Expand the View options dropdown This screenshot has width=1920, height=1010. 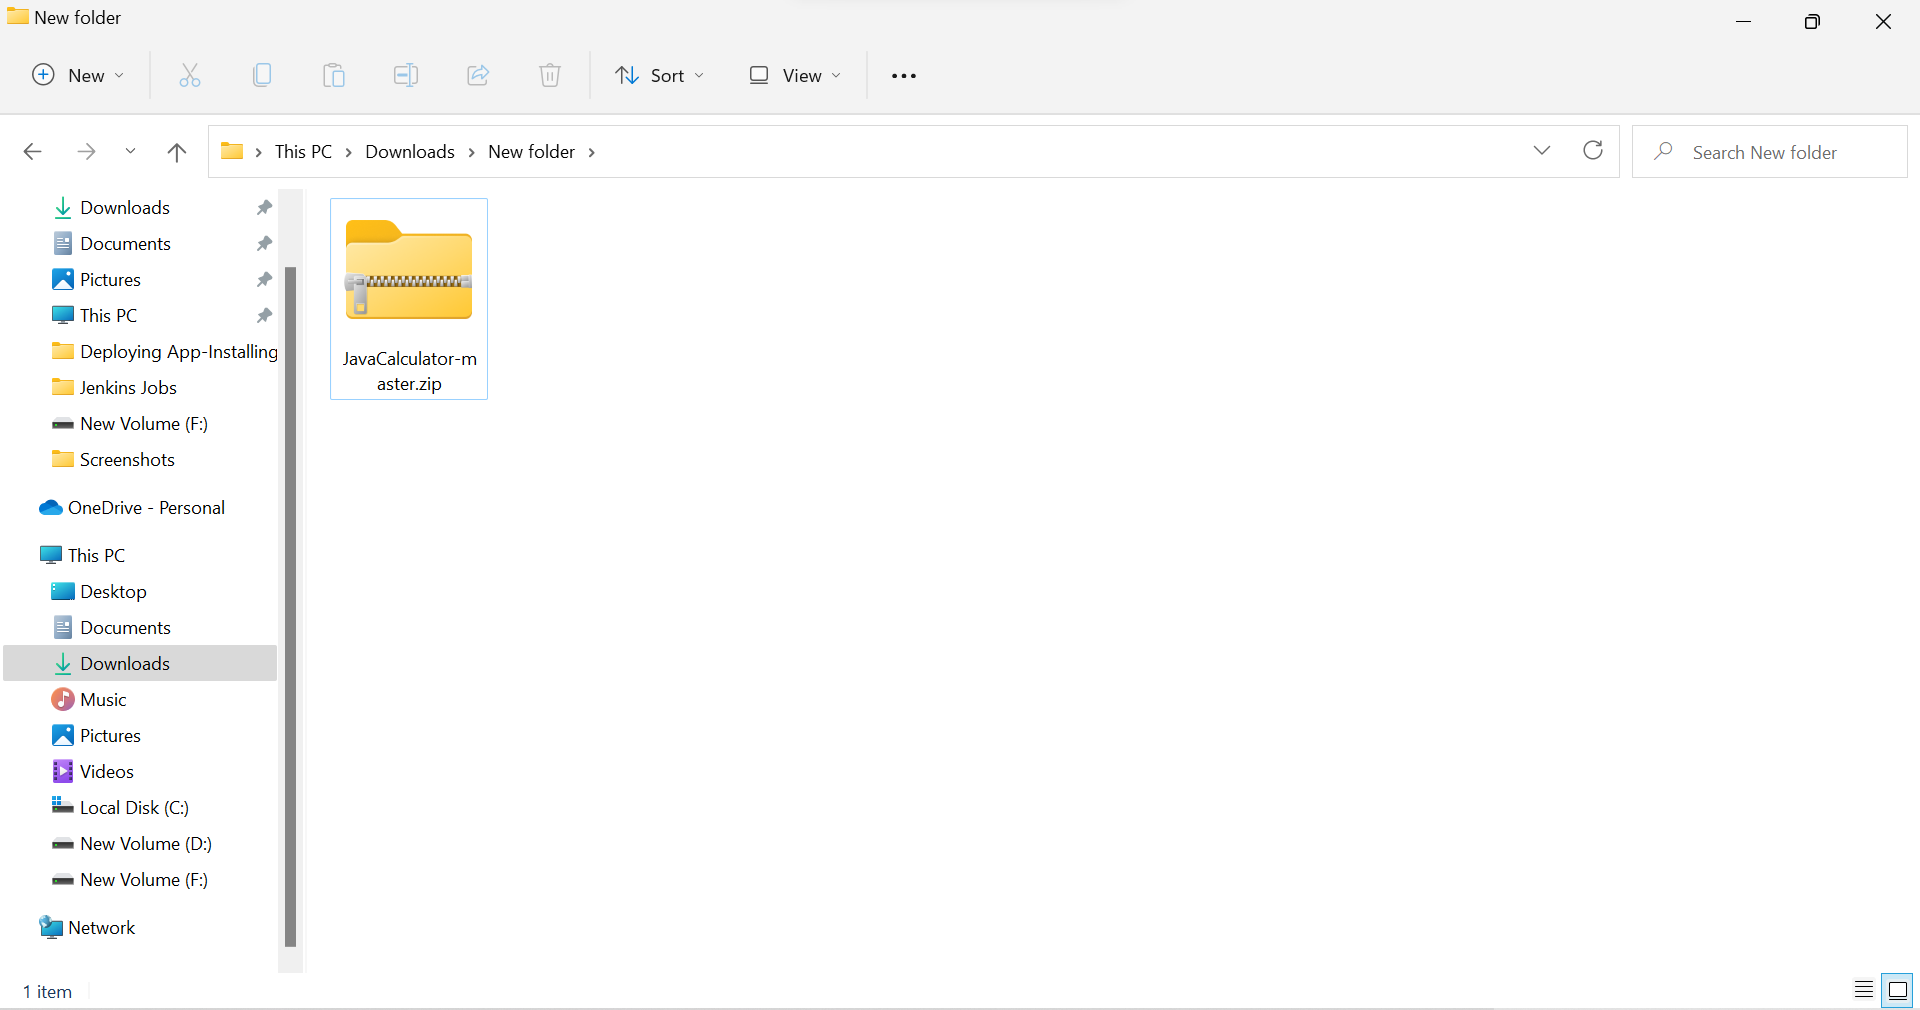pos(796,76)
